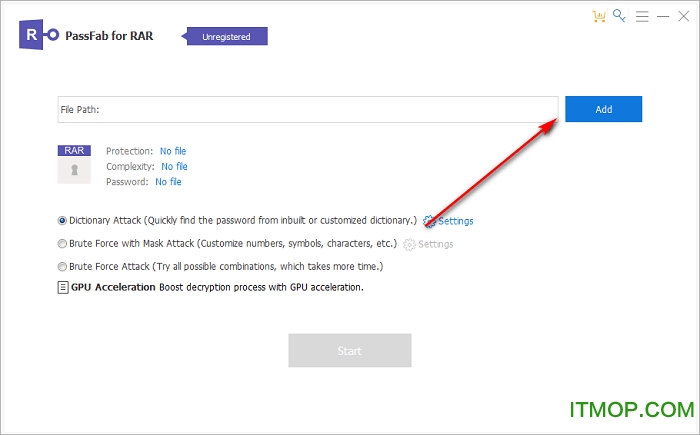Open Mask Attack Settings link
The image size is (700, 435).
[428, 244]
